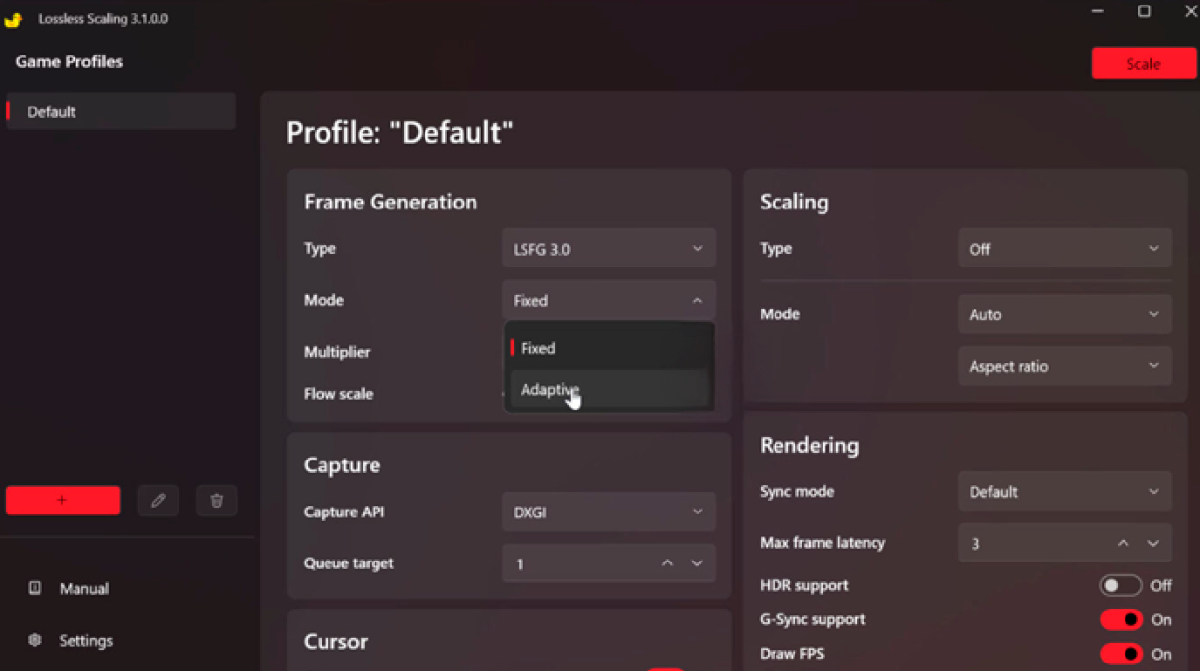Click the red add profile plus button
1200x671 pixels.
click(x=63, y=500)
